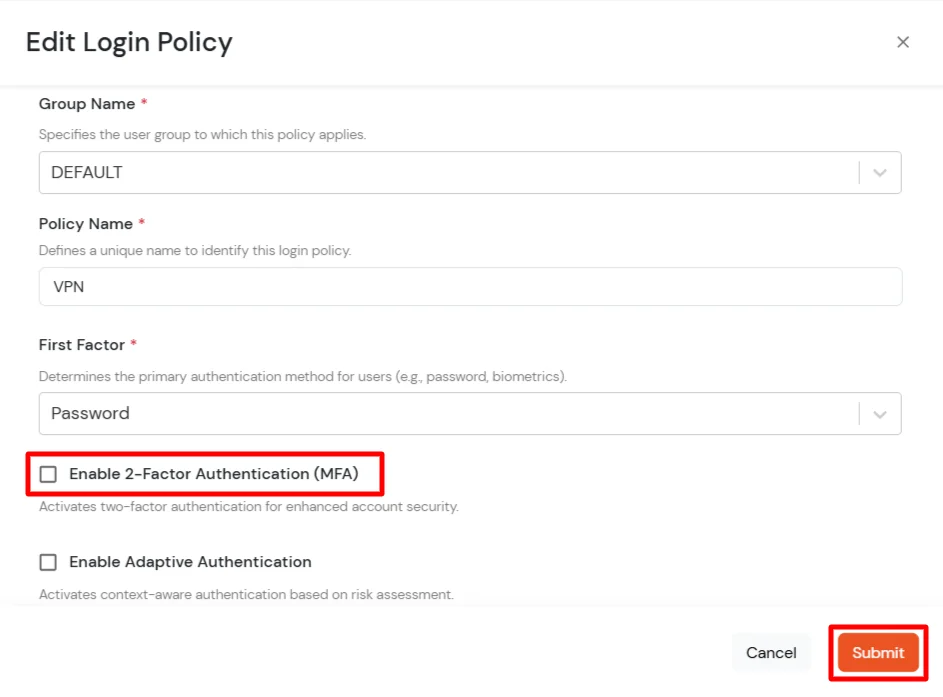Click the Adaptive Authentication checkbox square
The width and height of the screenshot is (943, 697).
click(48, 562)
